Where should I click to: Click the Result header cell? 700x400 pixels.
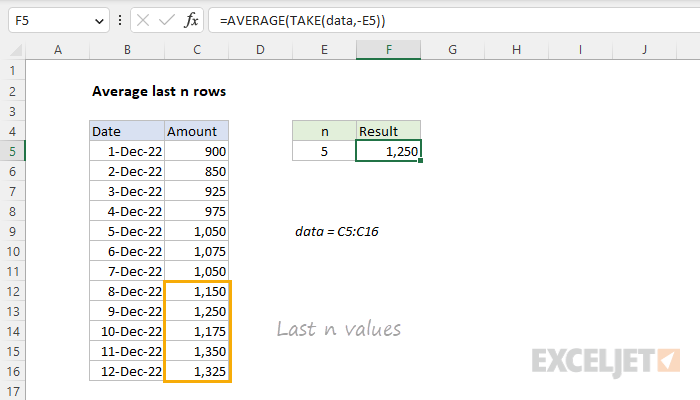click(388, 131)
